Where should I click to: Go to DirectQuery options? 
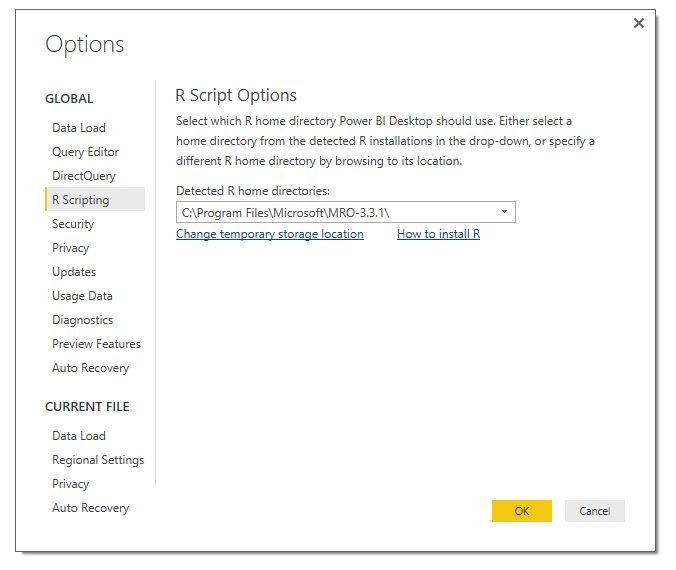[84, 176]
